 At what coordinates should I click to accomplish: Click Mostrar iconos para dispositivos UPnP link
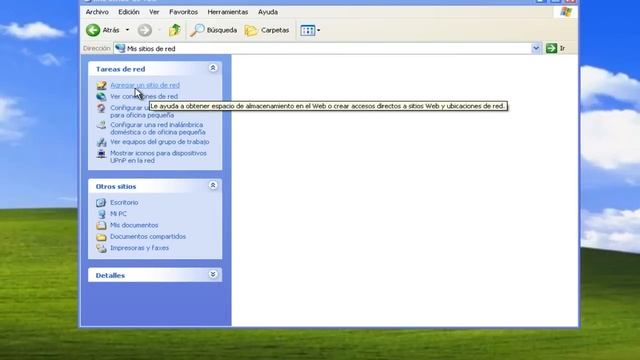[x=158, y=157]
